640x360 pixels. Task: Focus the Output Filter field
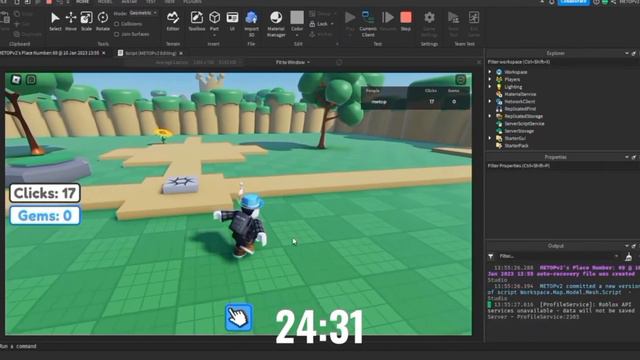click(x=558, y=256)
